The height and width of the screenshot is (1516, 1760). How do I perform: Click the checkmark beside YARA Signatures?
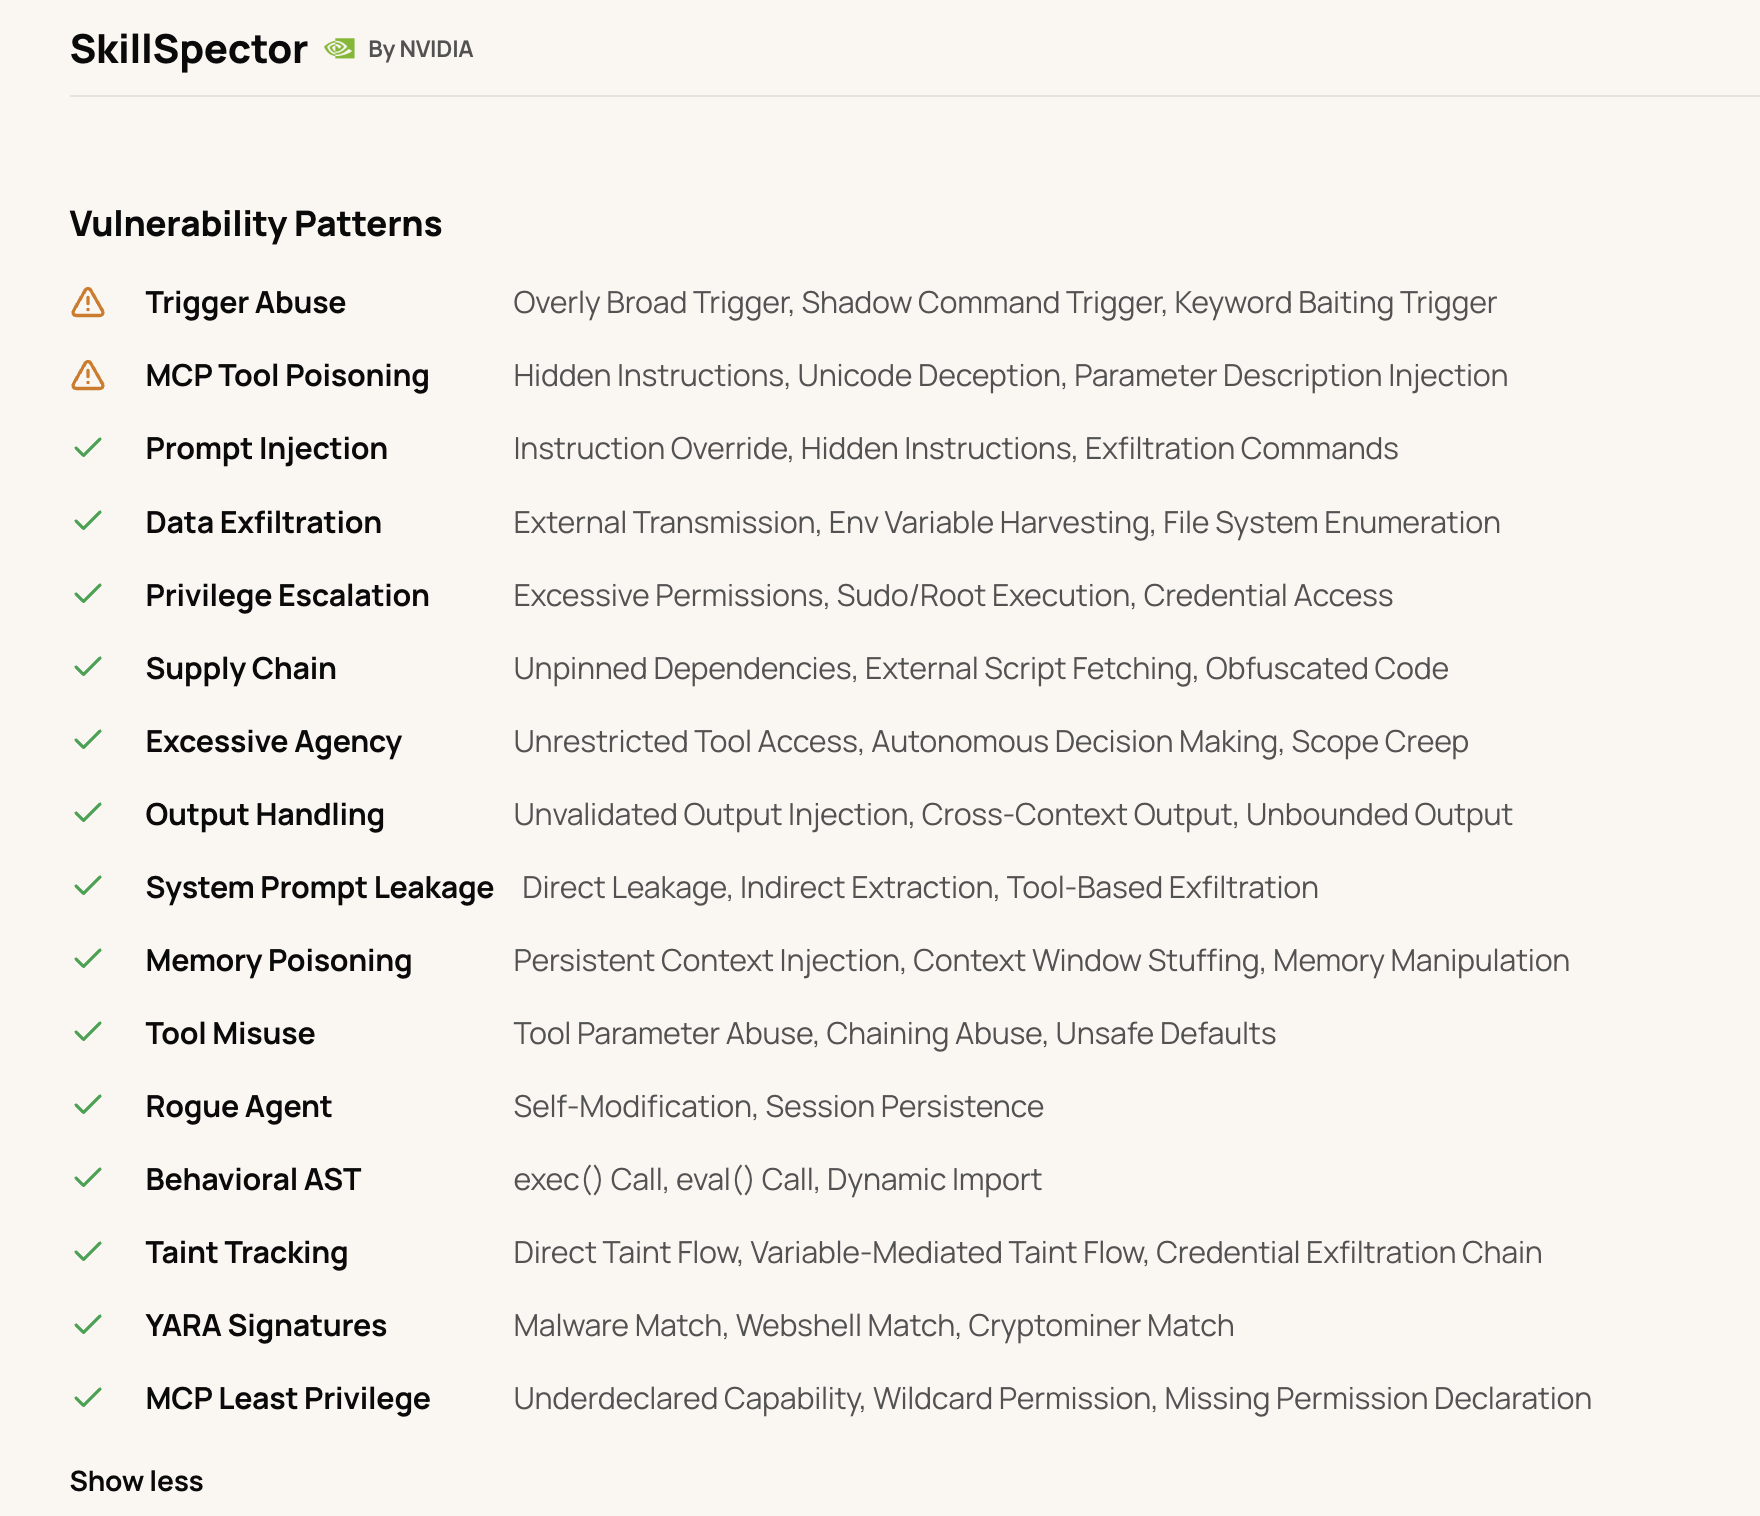coord(88,1324)
